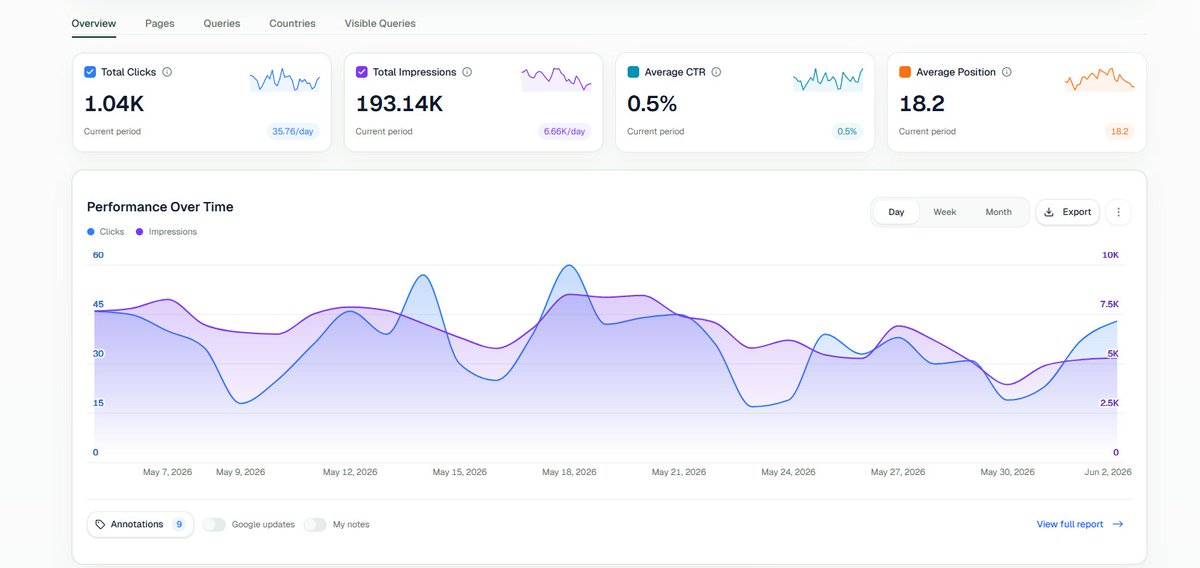Click the Performance Over Time heading
1200x568 pixels.
(160, 207)
